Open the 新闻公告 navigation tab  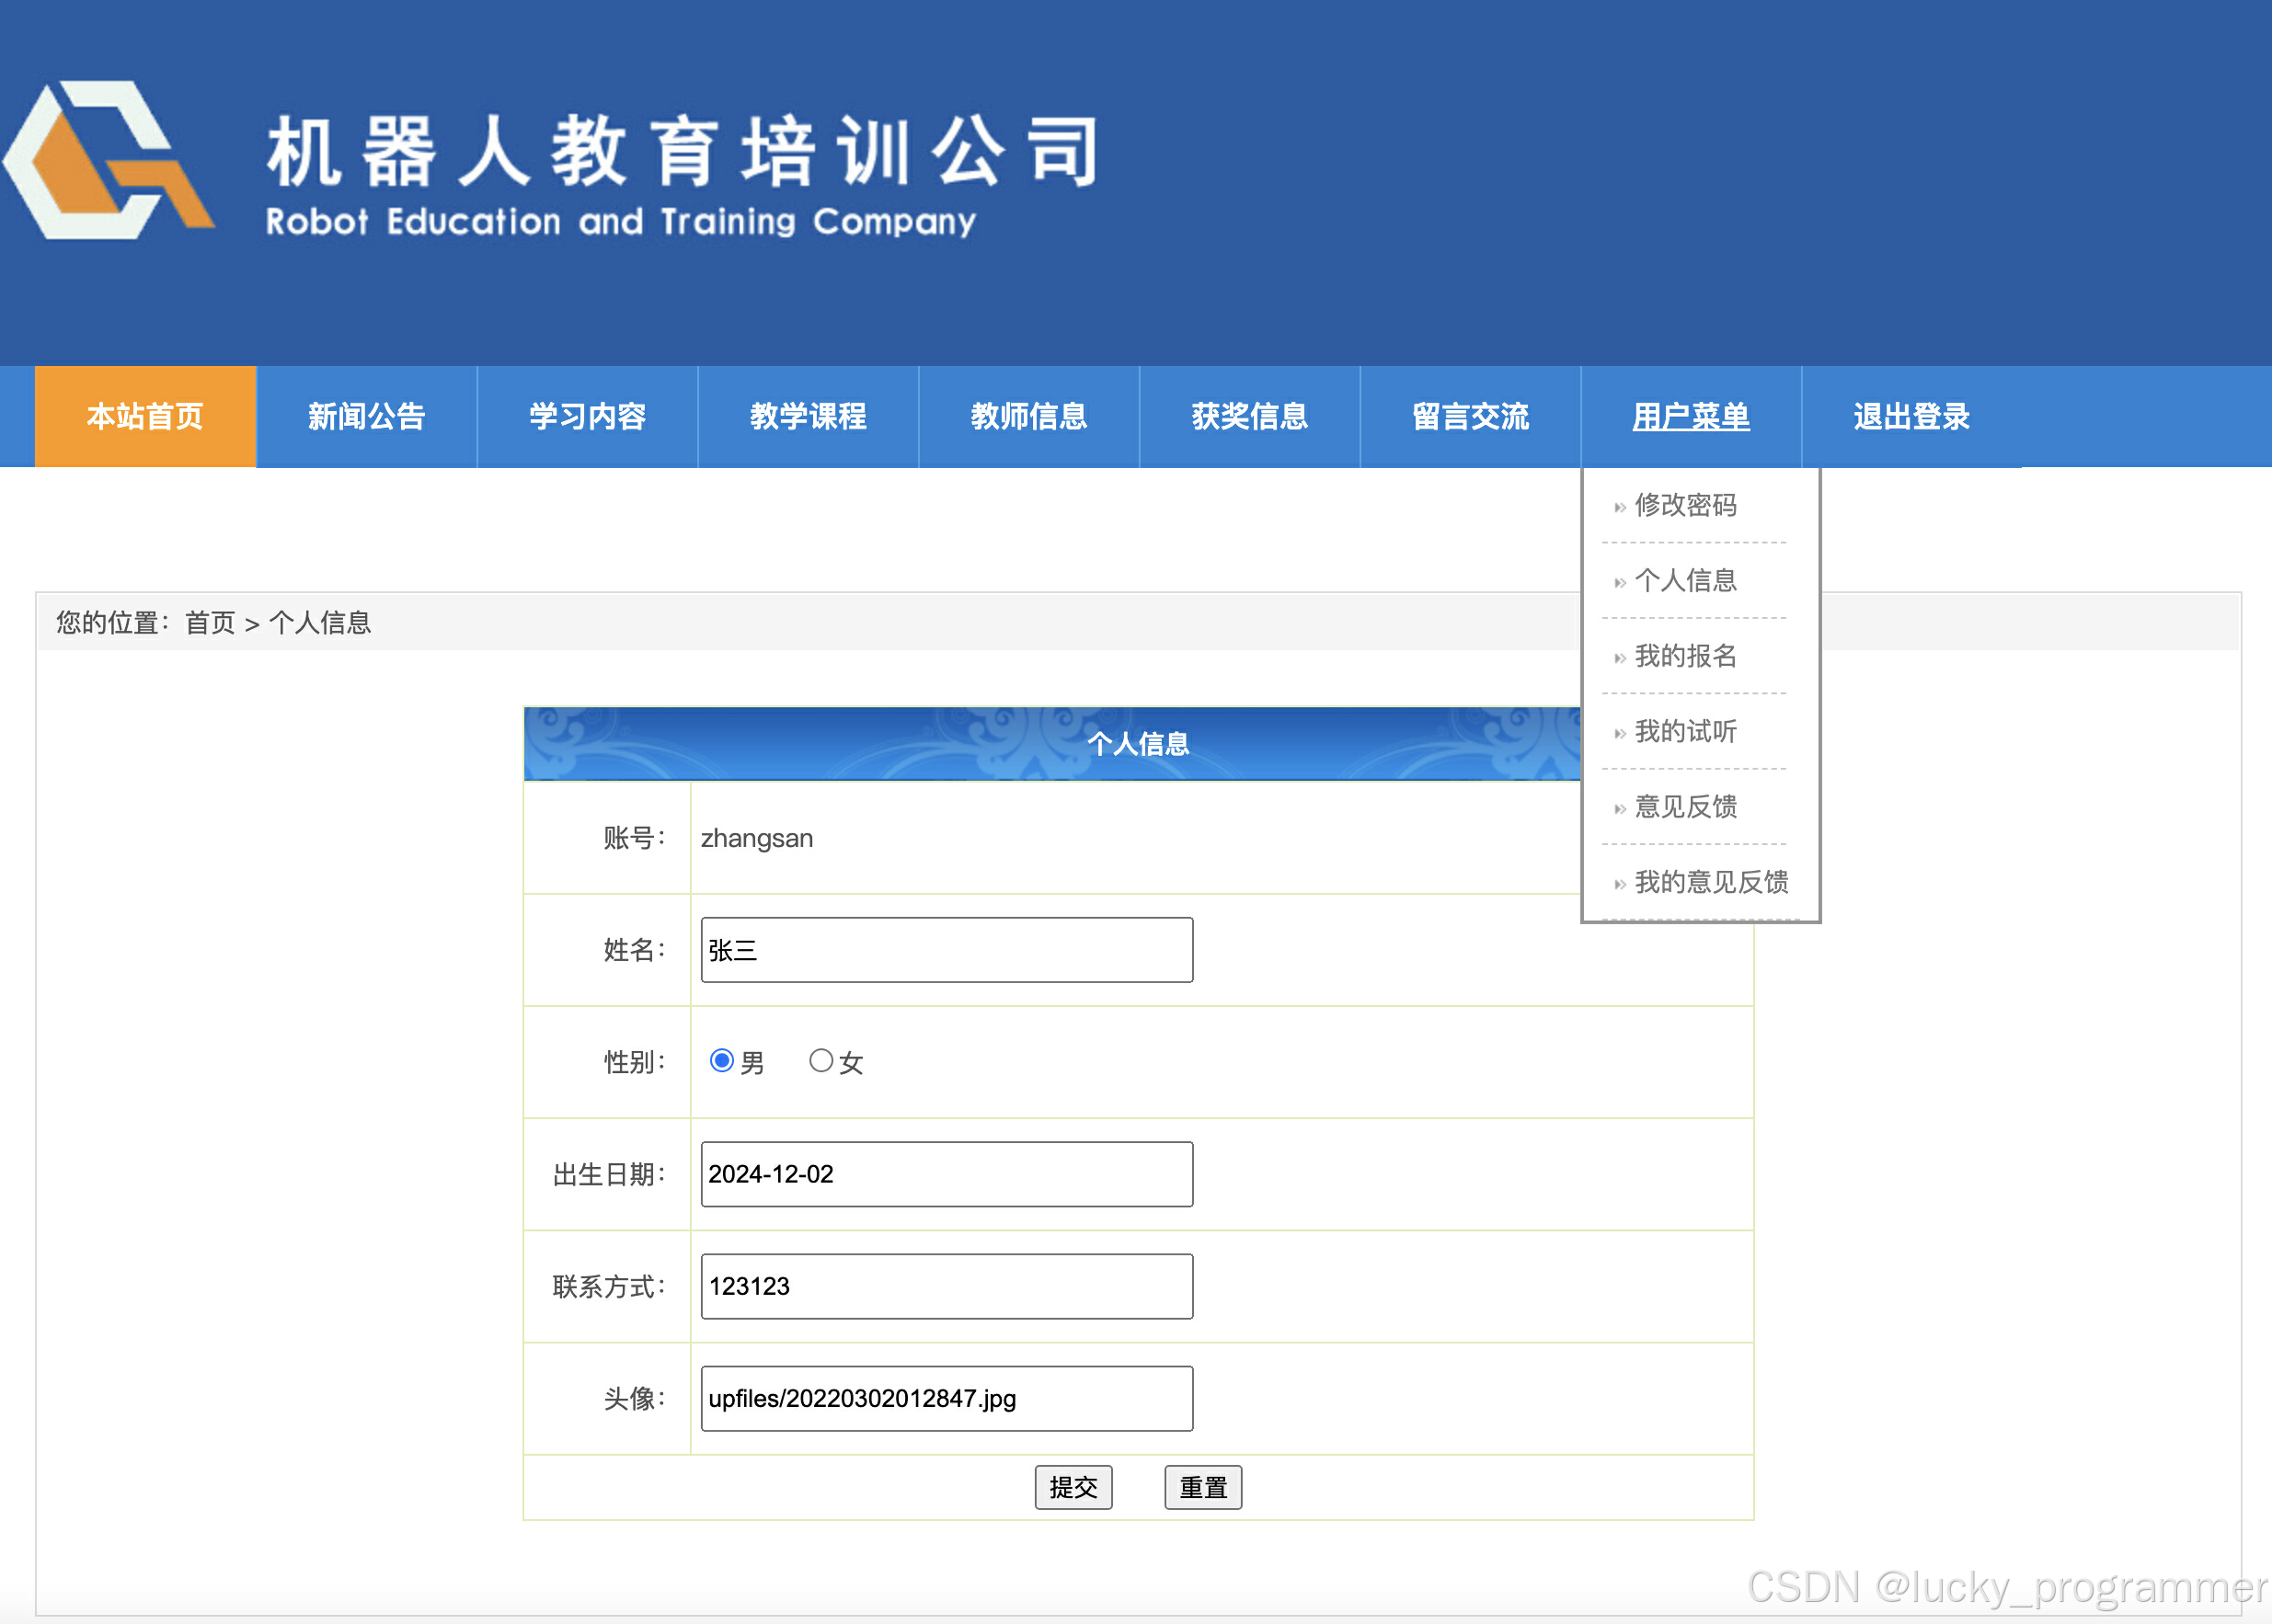tap(366, 416)
